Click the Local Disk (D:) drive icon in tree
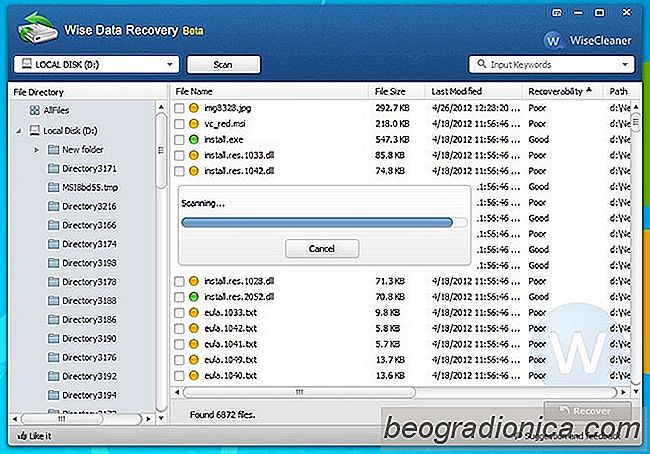650x454 pixels. click(x=34, y=131)
